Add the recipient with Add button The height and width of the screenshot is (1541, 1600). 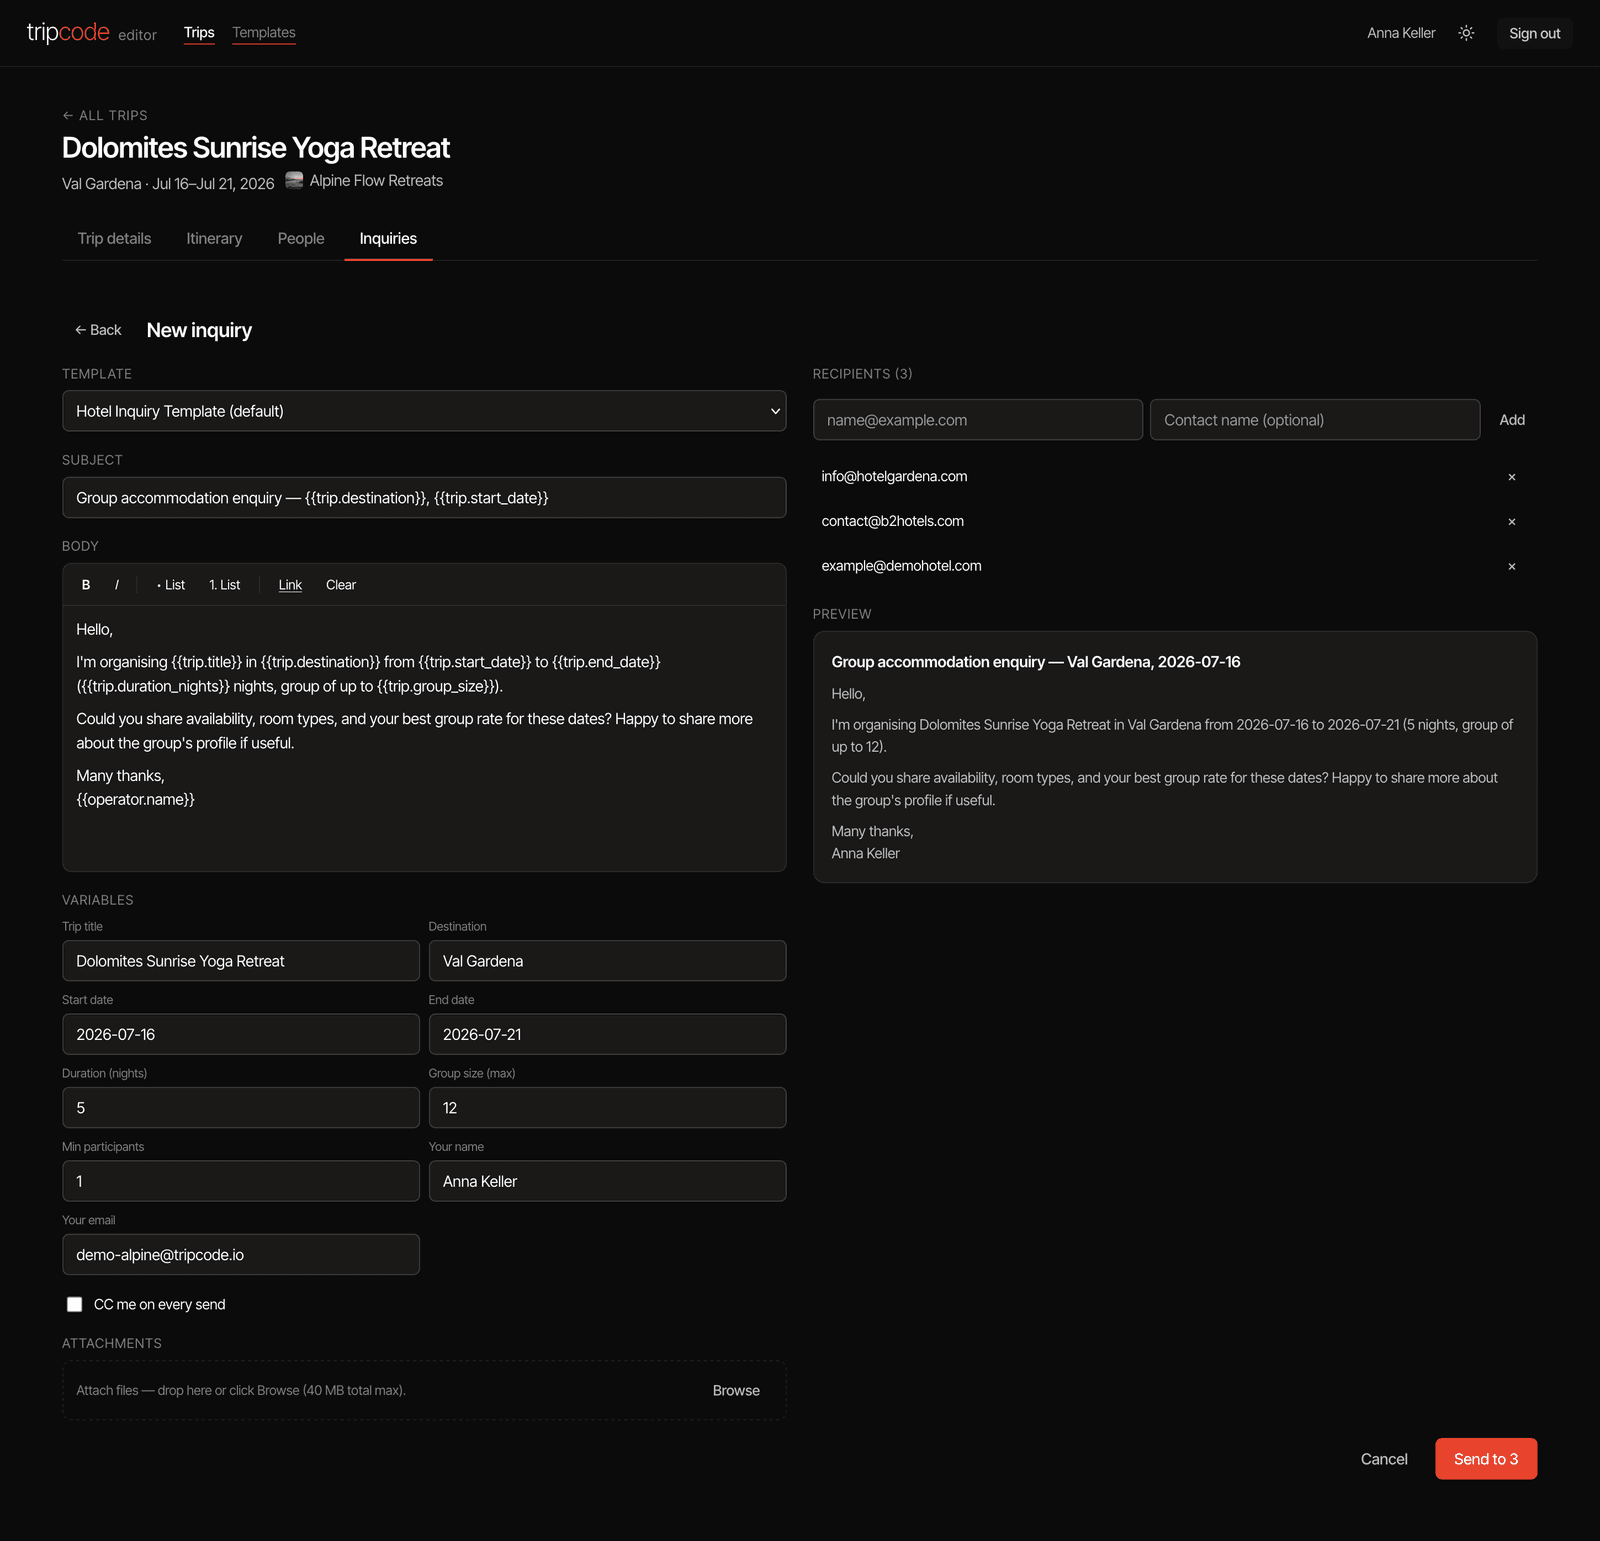pos(1512,420)
